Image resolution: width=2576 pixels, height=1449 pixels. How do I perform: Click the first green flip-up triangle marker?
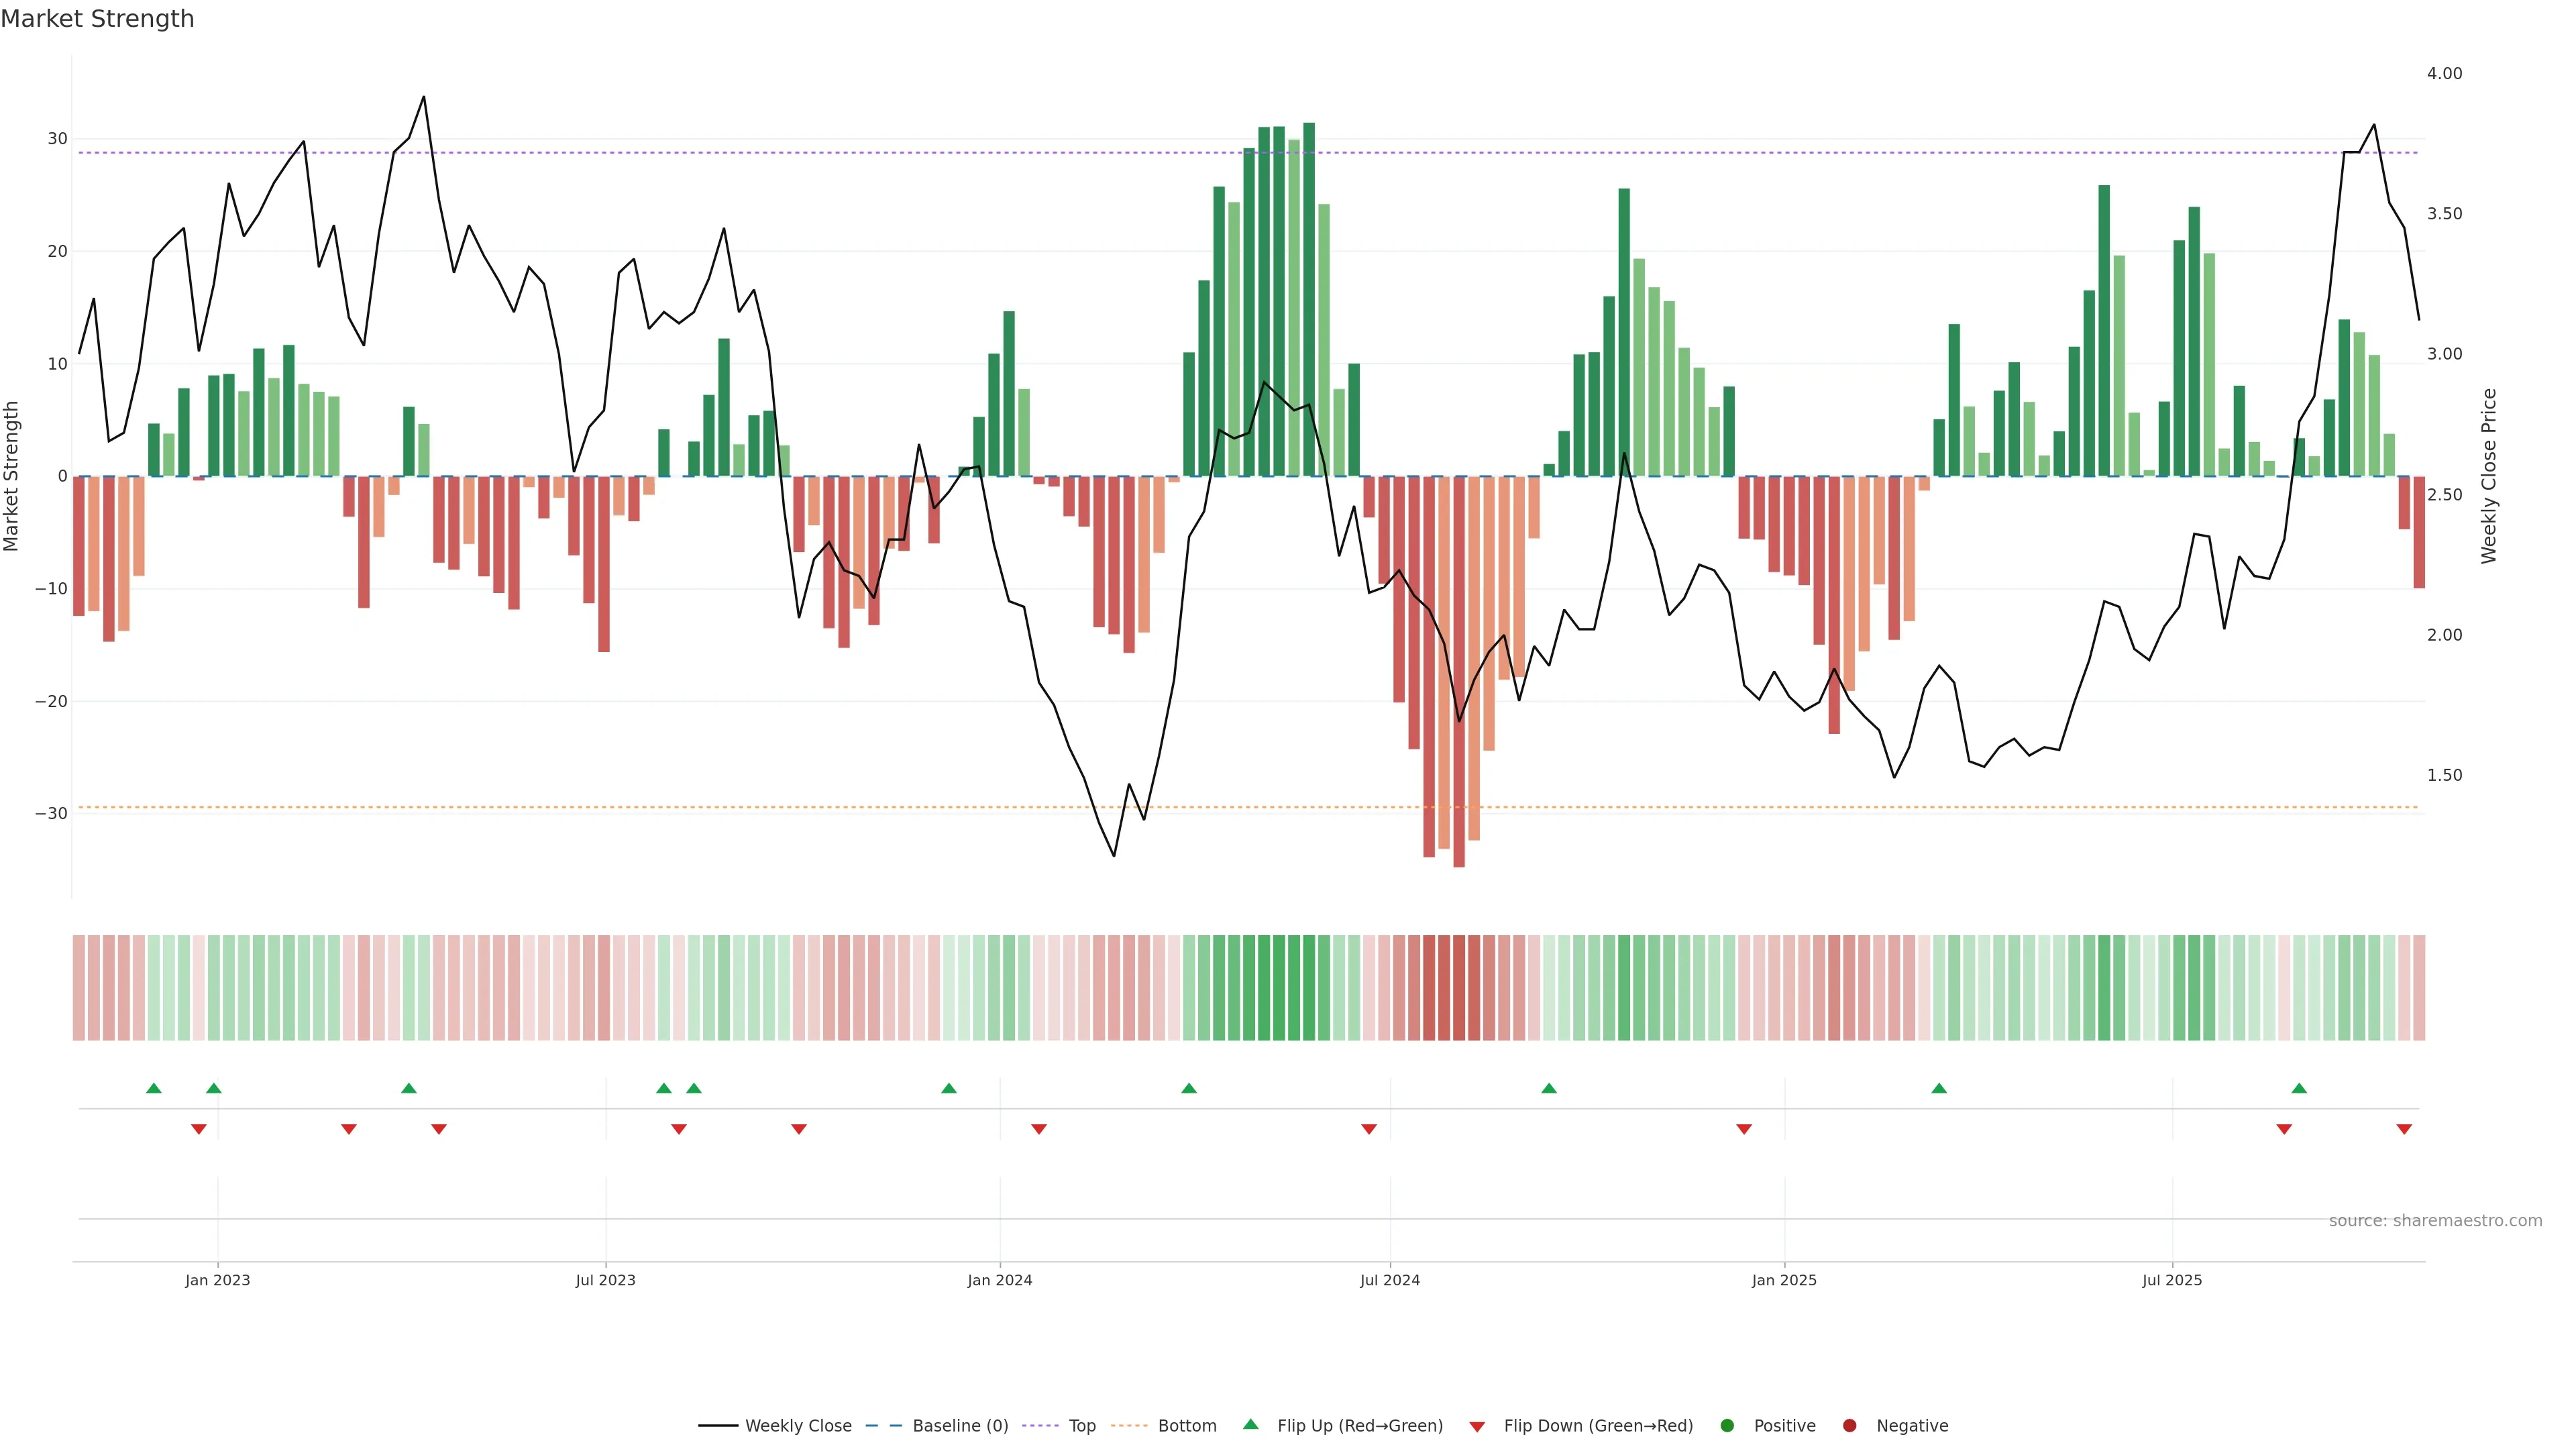pyautogui.click(x=154, y=1088)
